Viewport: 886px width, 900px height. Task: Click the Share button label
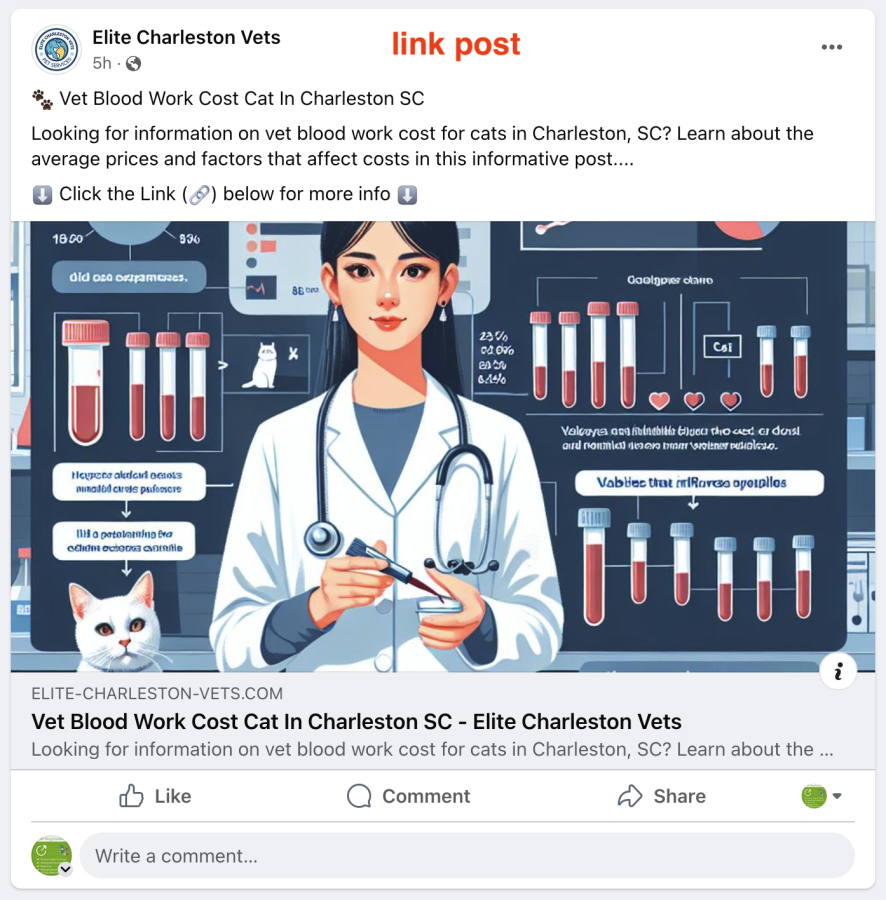click(x=679, y=796)
